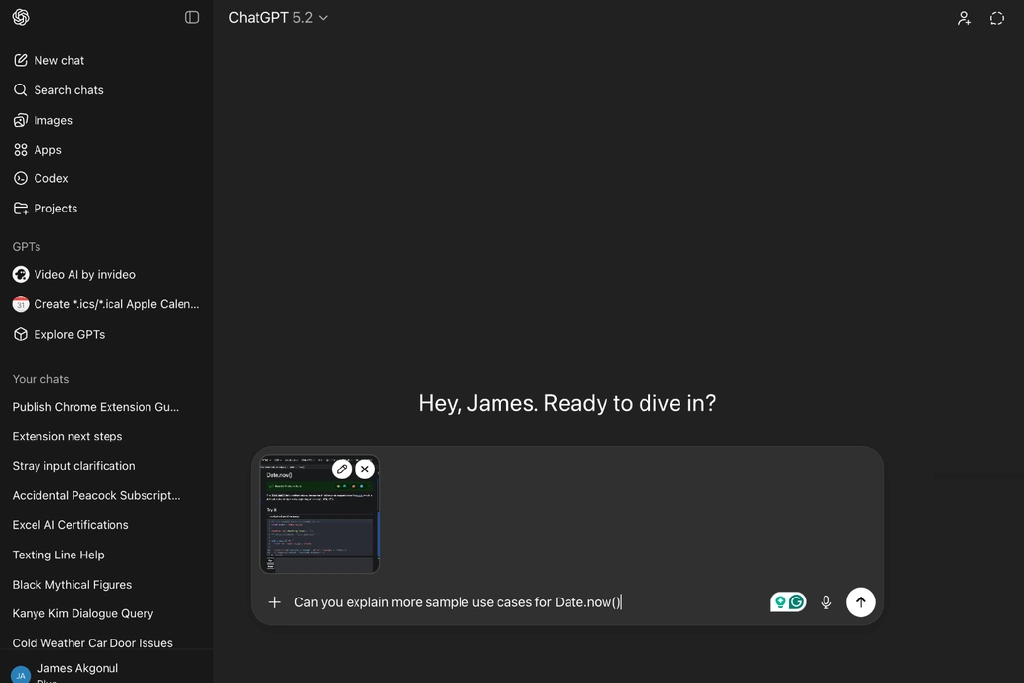Click the Apps grid icon

coord(21,150)
